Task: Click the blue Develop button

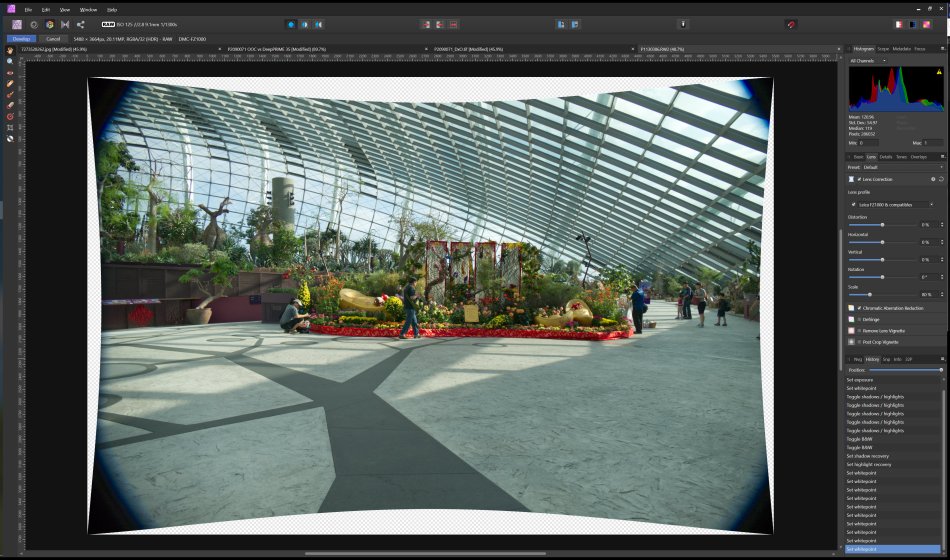Action: (21, 39)
